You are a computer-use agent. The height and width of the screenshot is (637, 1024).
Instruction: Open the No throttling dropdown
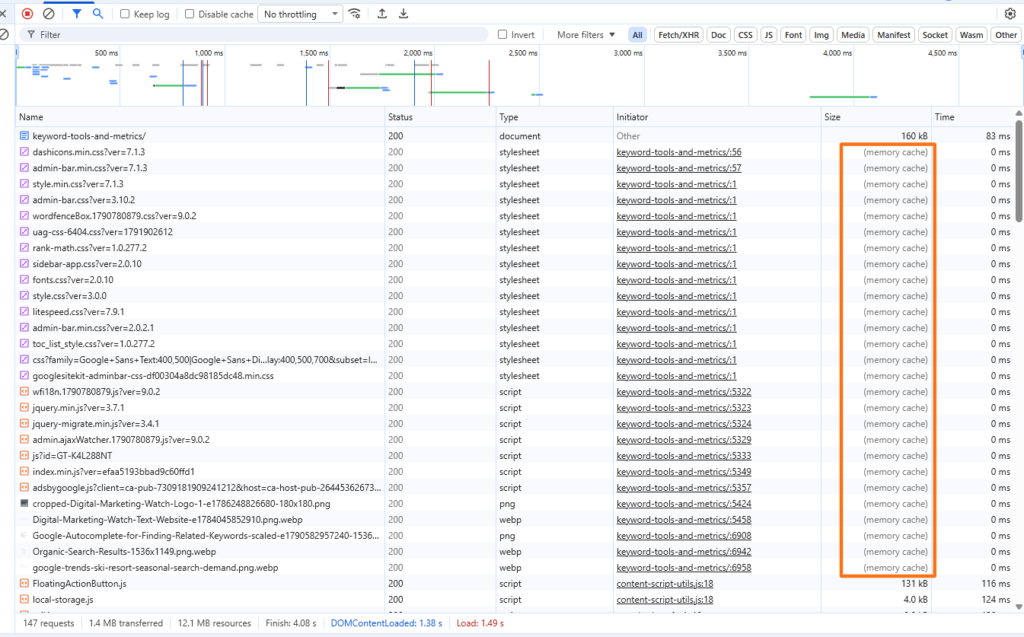(x=300, y=14)
